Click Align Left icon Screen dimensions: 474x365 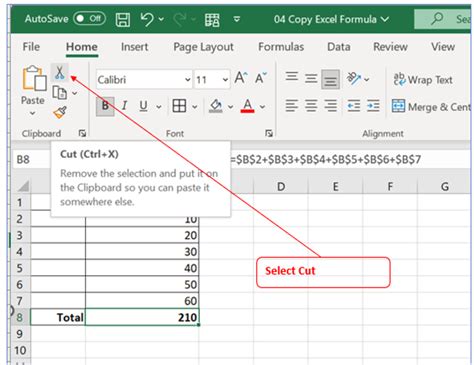(x=292, y=106)
